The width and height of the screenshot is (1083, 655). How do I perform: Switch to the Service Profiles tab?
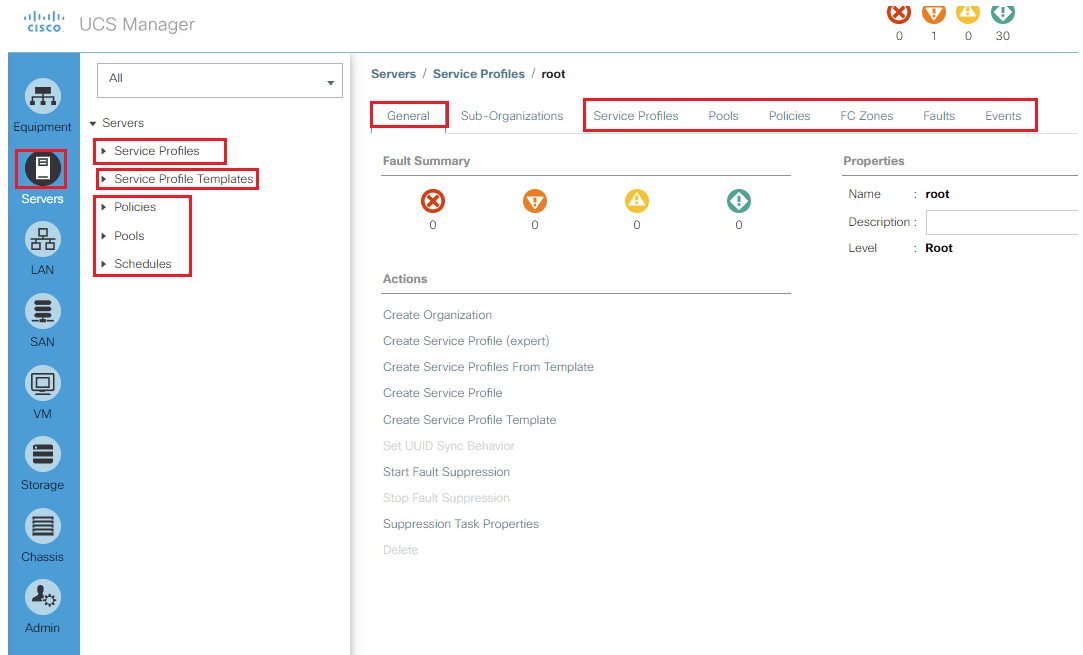(x=635, y=115)
